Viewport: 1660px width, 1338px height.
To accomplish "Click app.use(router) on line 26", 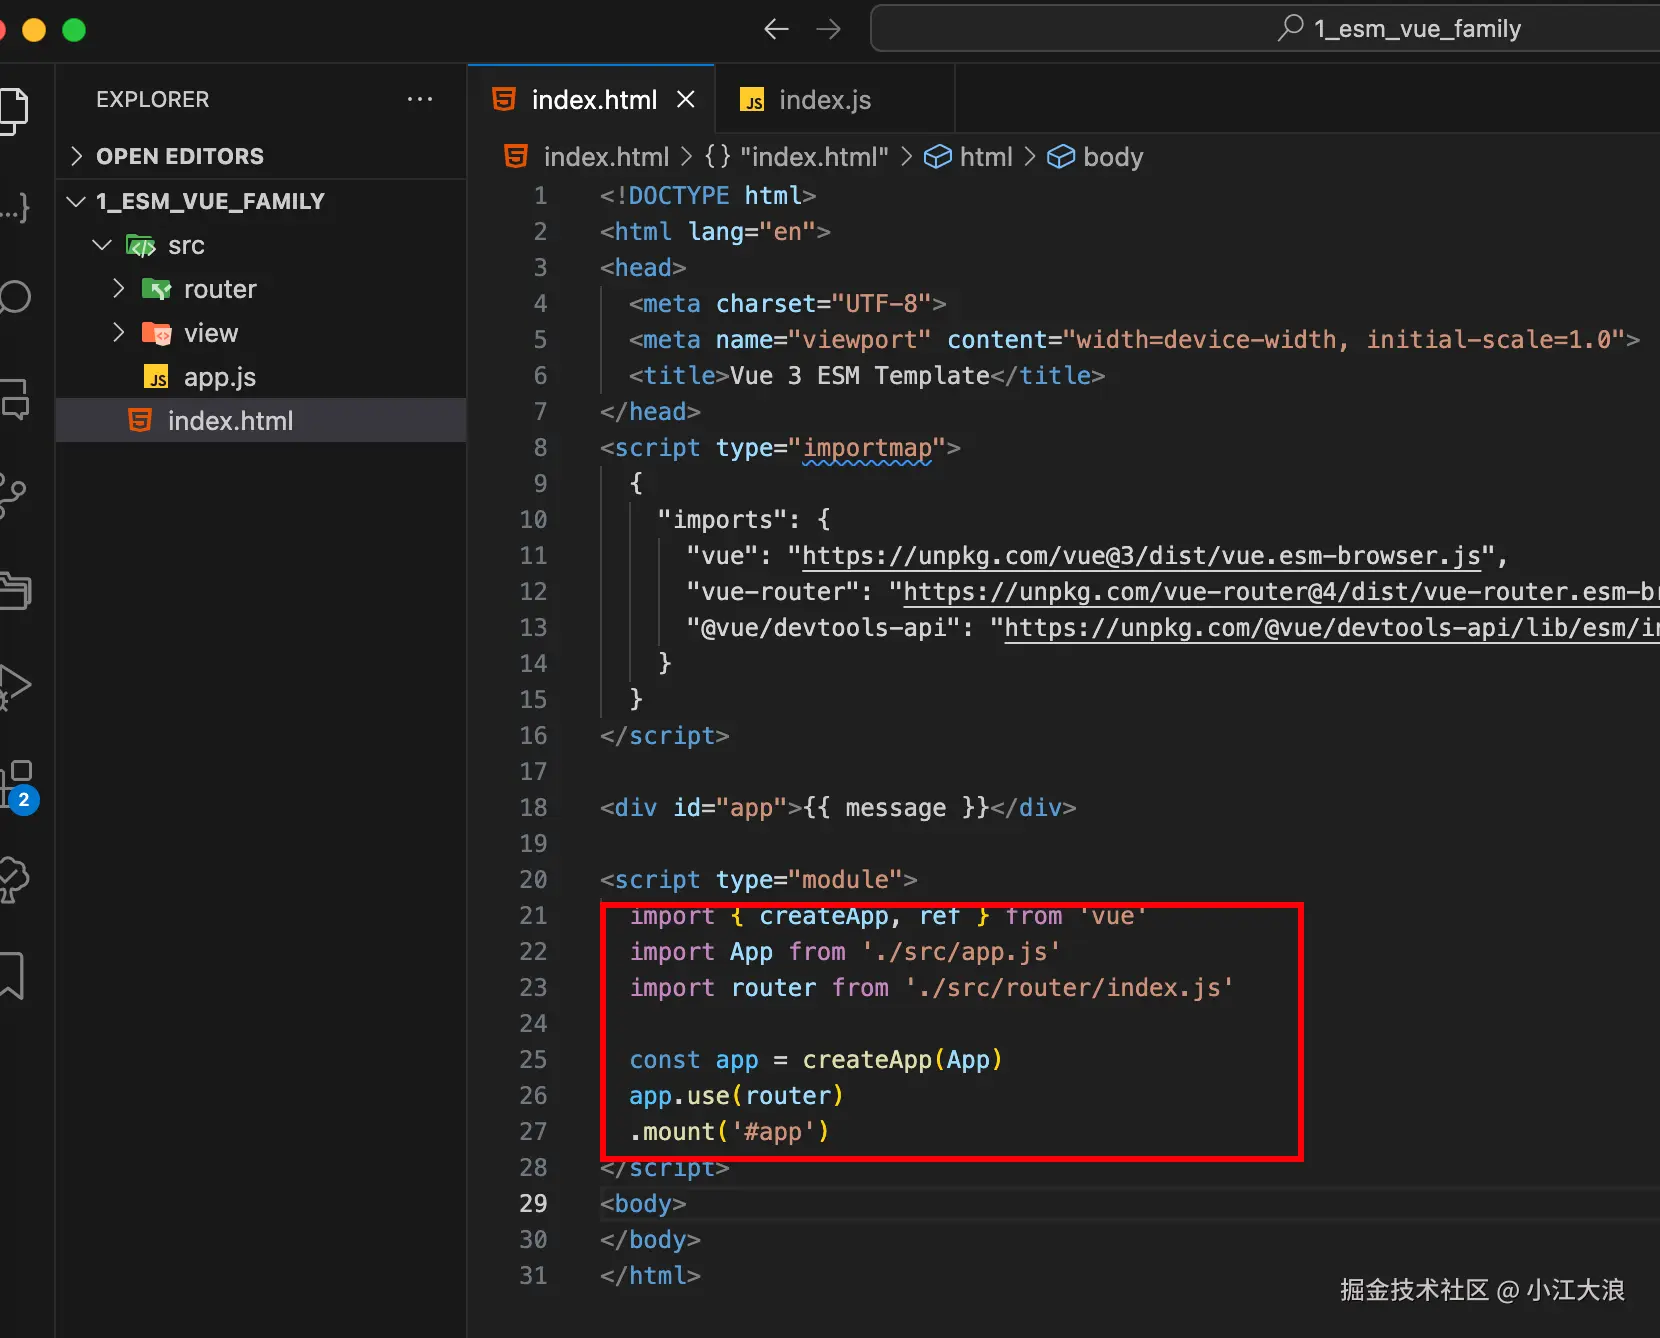I will coord(736,1096).
